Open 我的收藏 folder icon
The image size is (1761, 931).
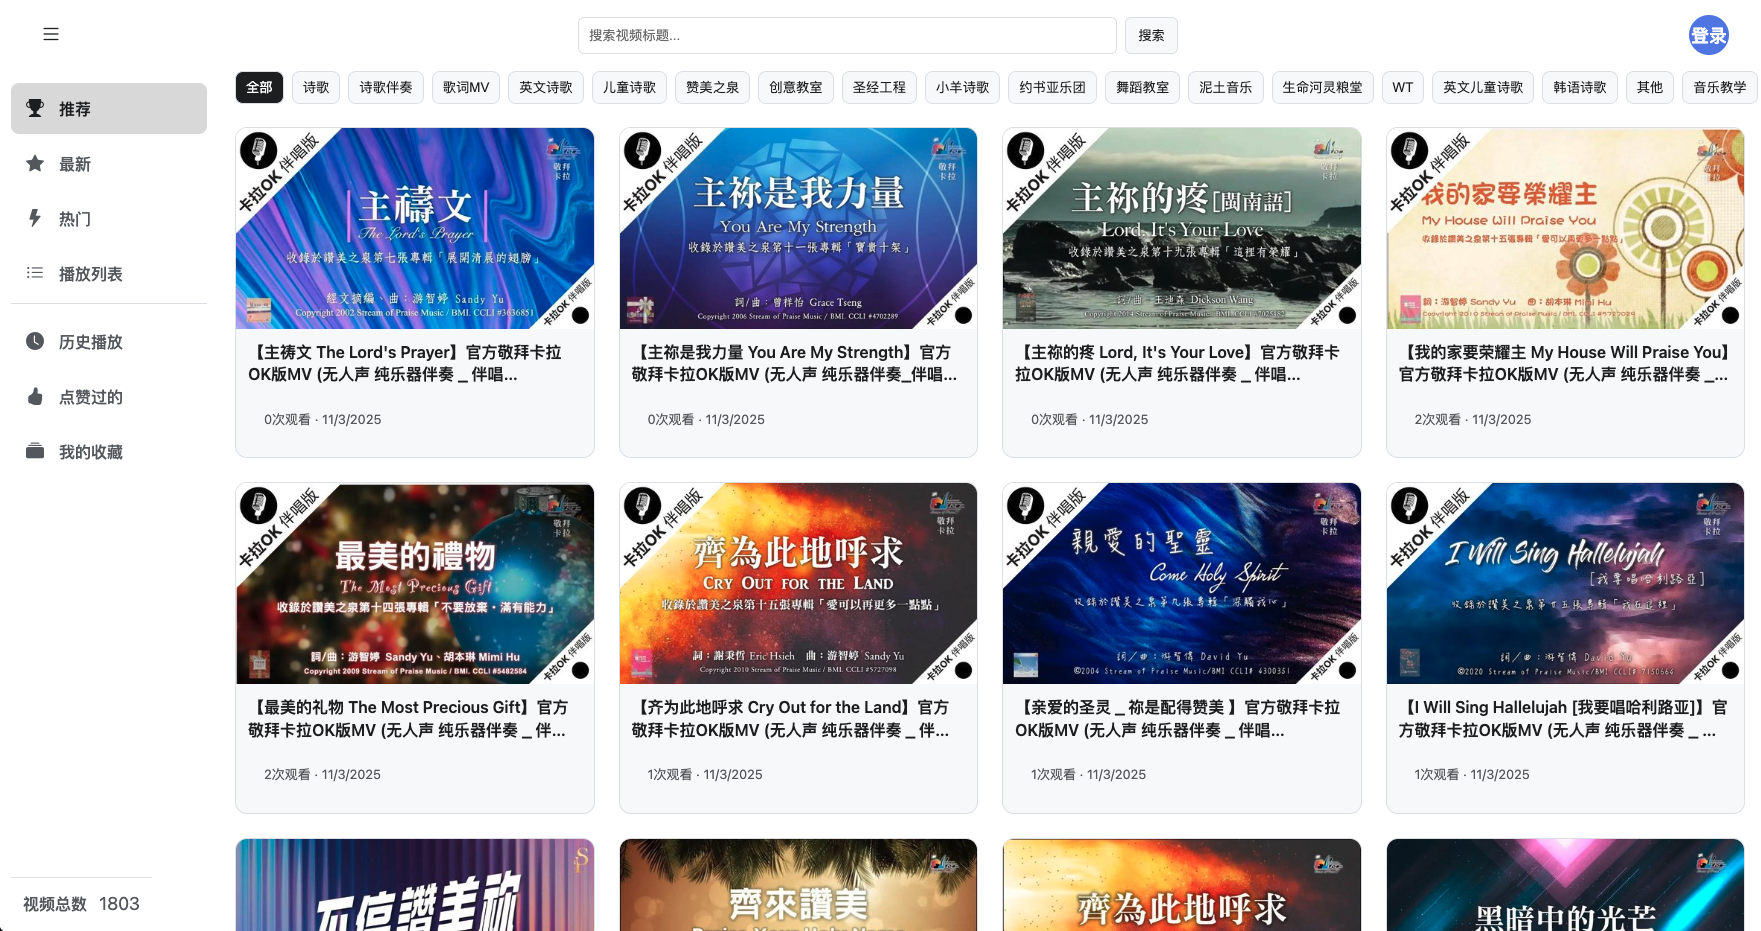[35, 451]
